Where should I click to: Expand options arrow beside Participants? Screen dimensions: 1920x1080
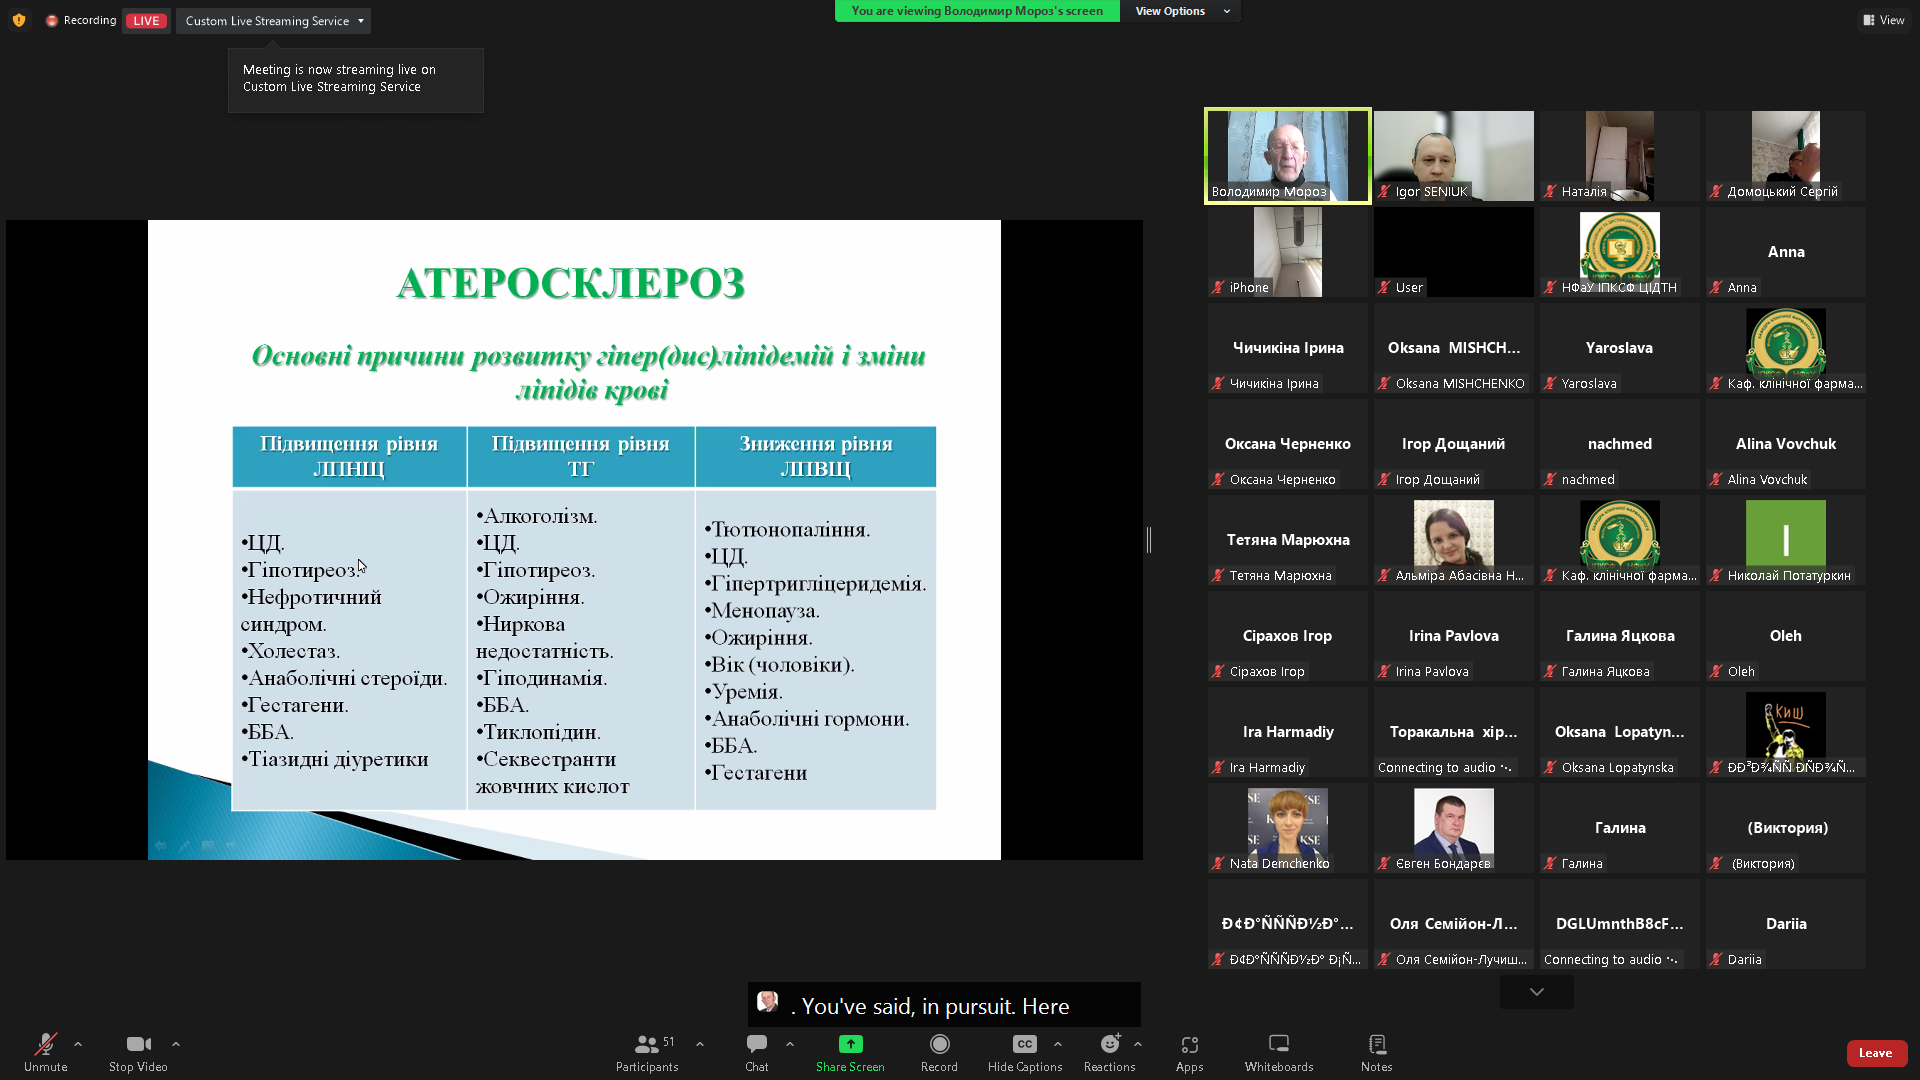click(700, 1044)
